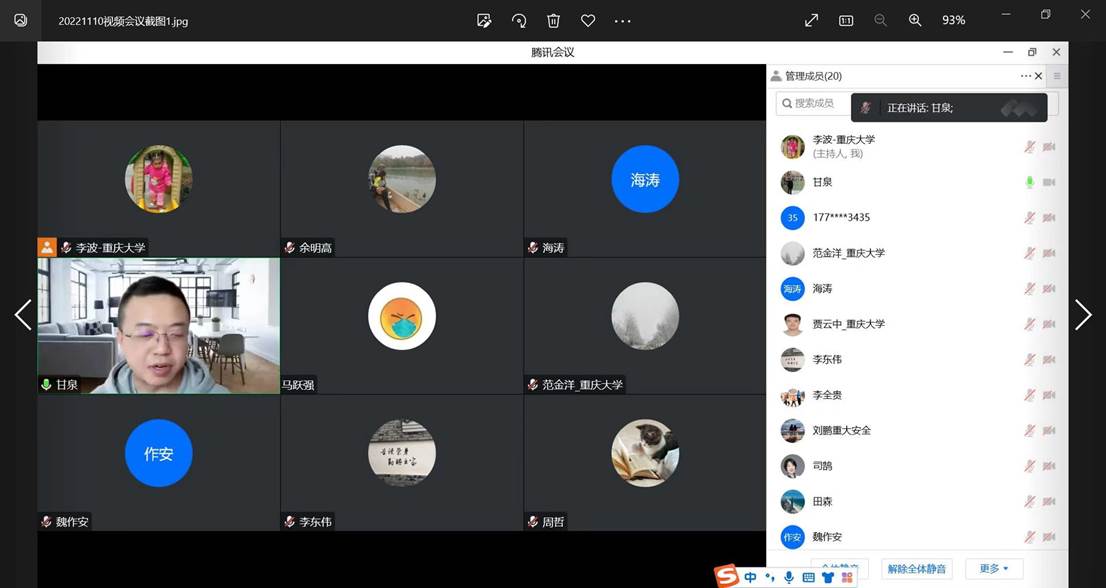Select 李东伟 name in the member list
This screenshot has height=588, width=1106.
pyautogui.click(x=827, y=360)
